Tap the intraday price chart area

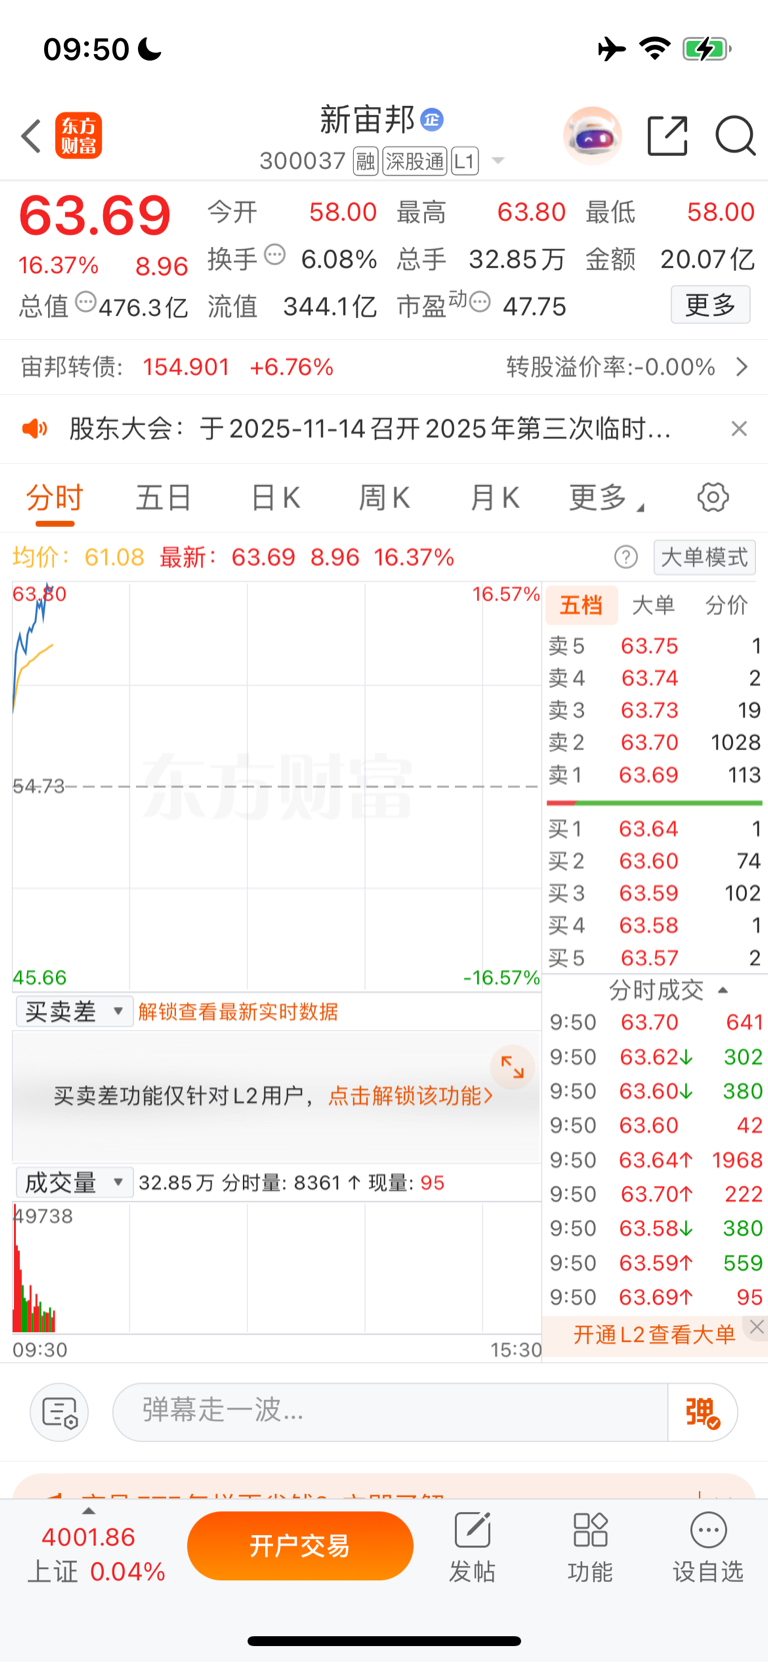pos(276,786)
